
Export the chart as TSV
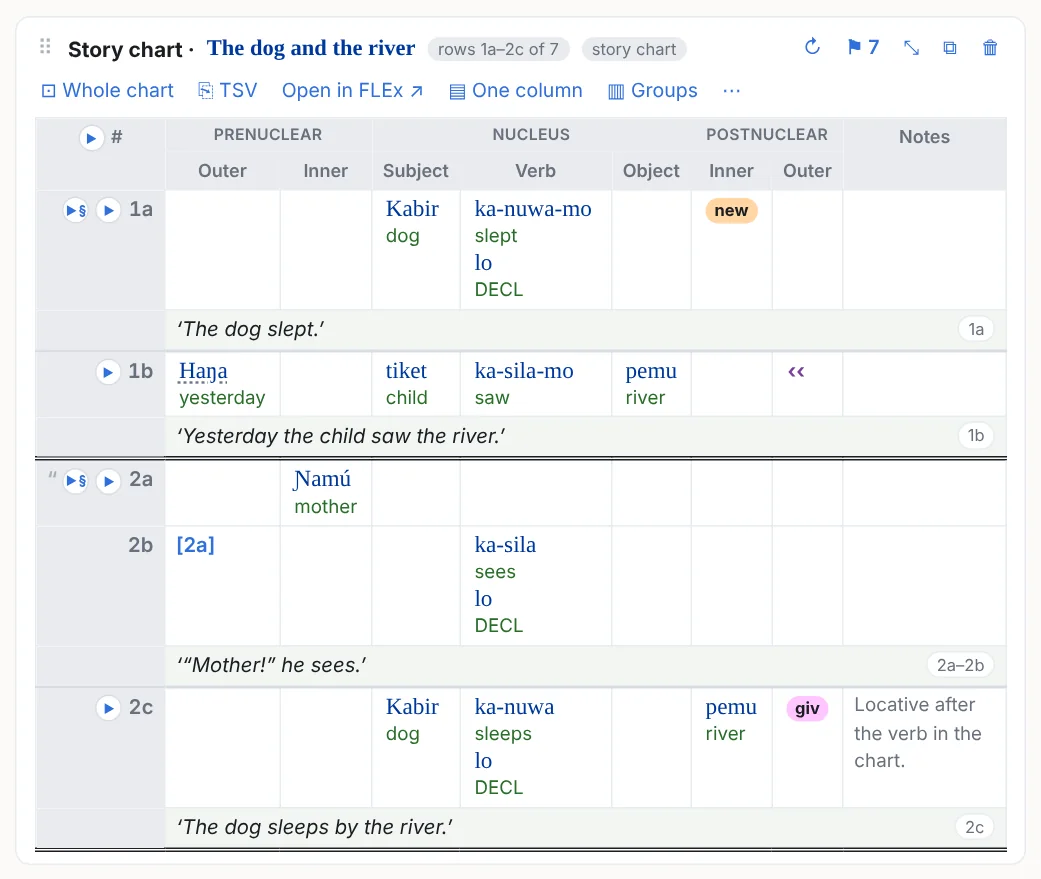pos(228,90)
